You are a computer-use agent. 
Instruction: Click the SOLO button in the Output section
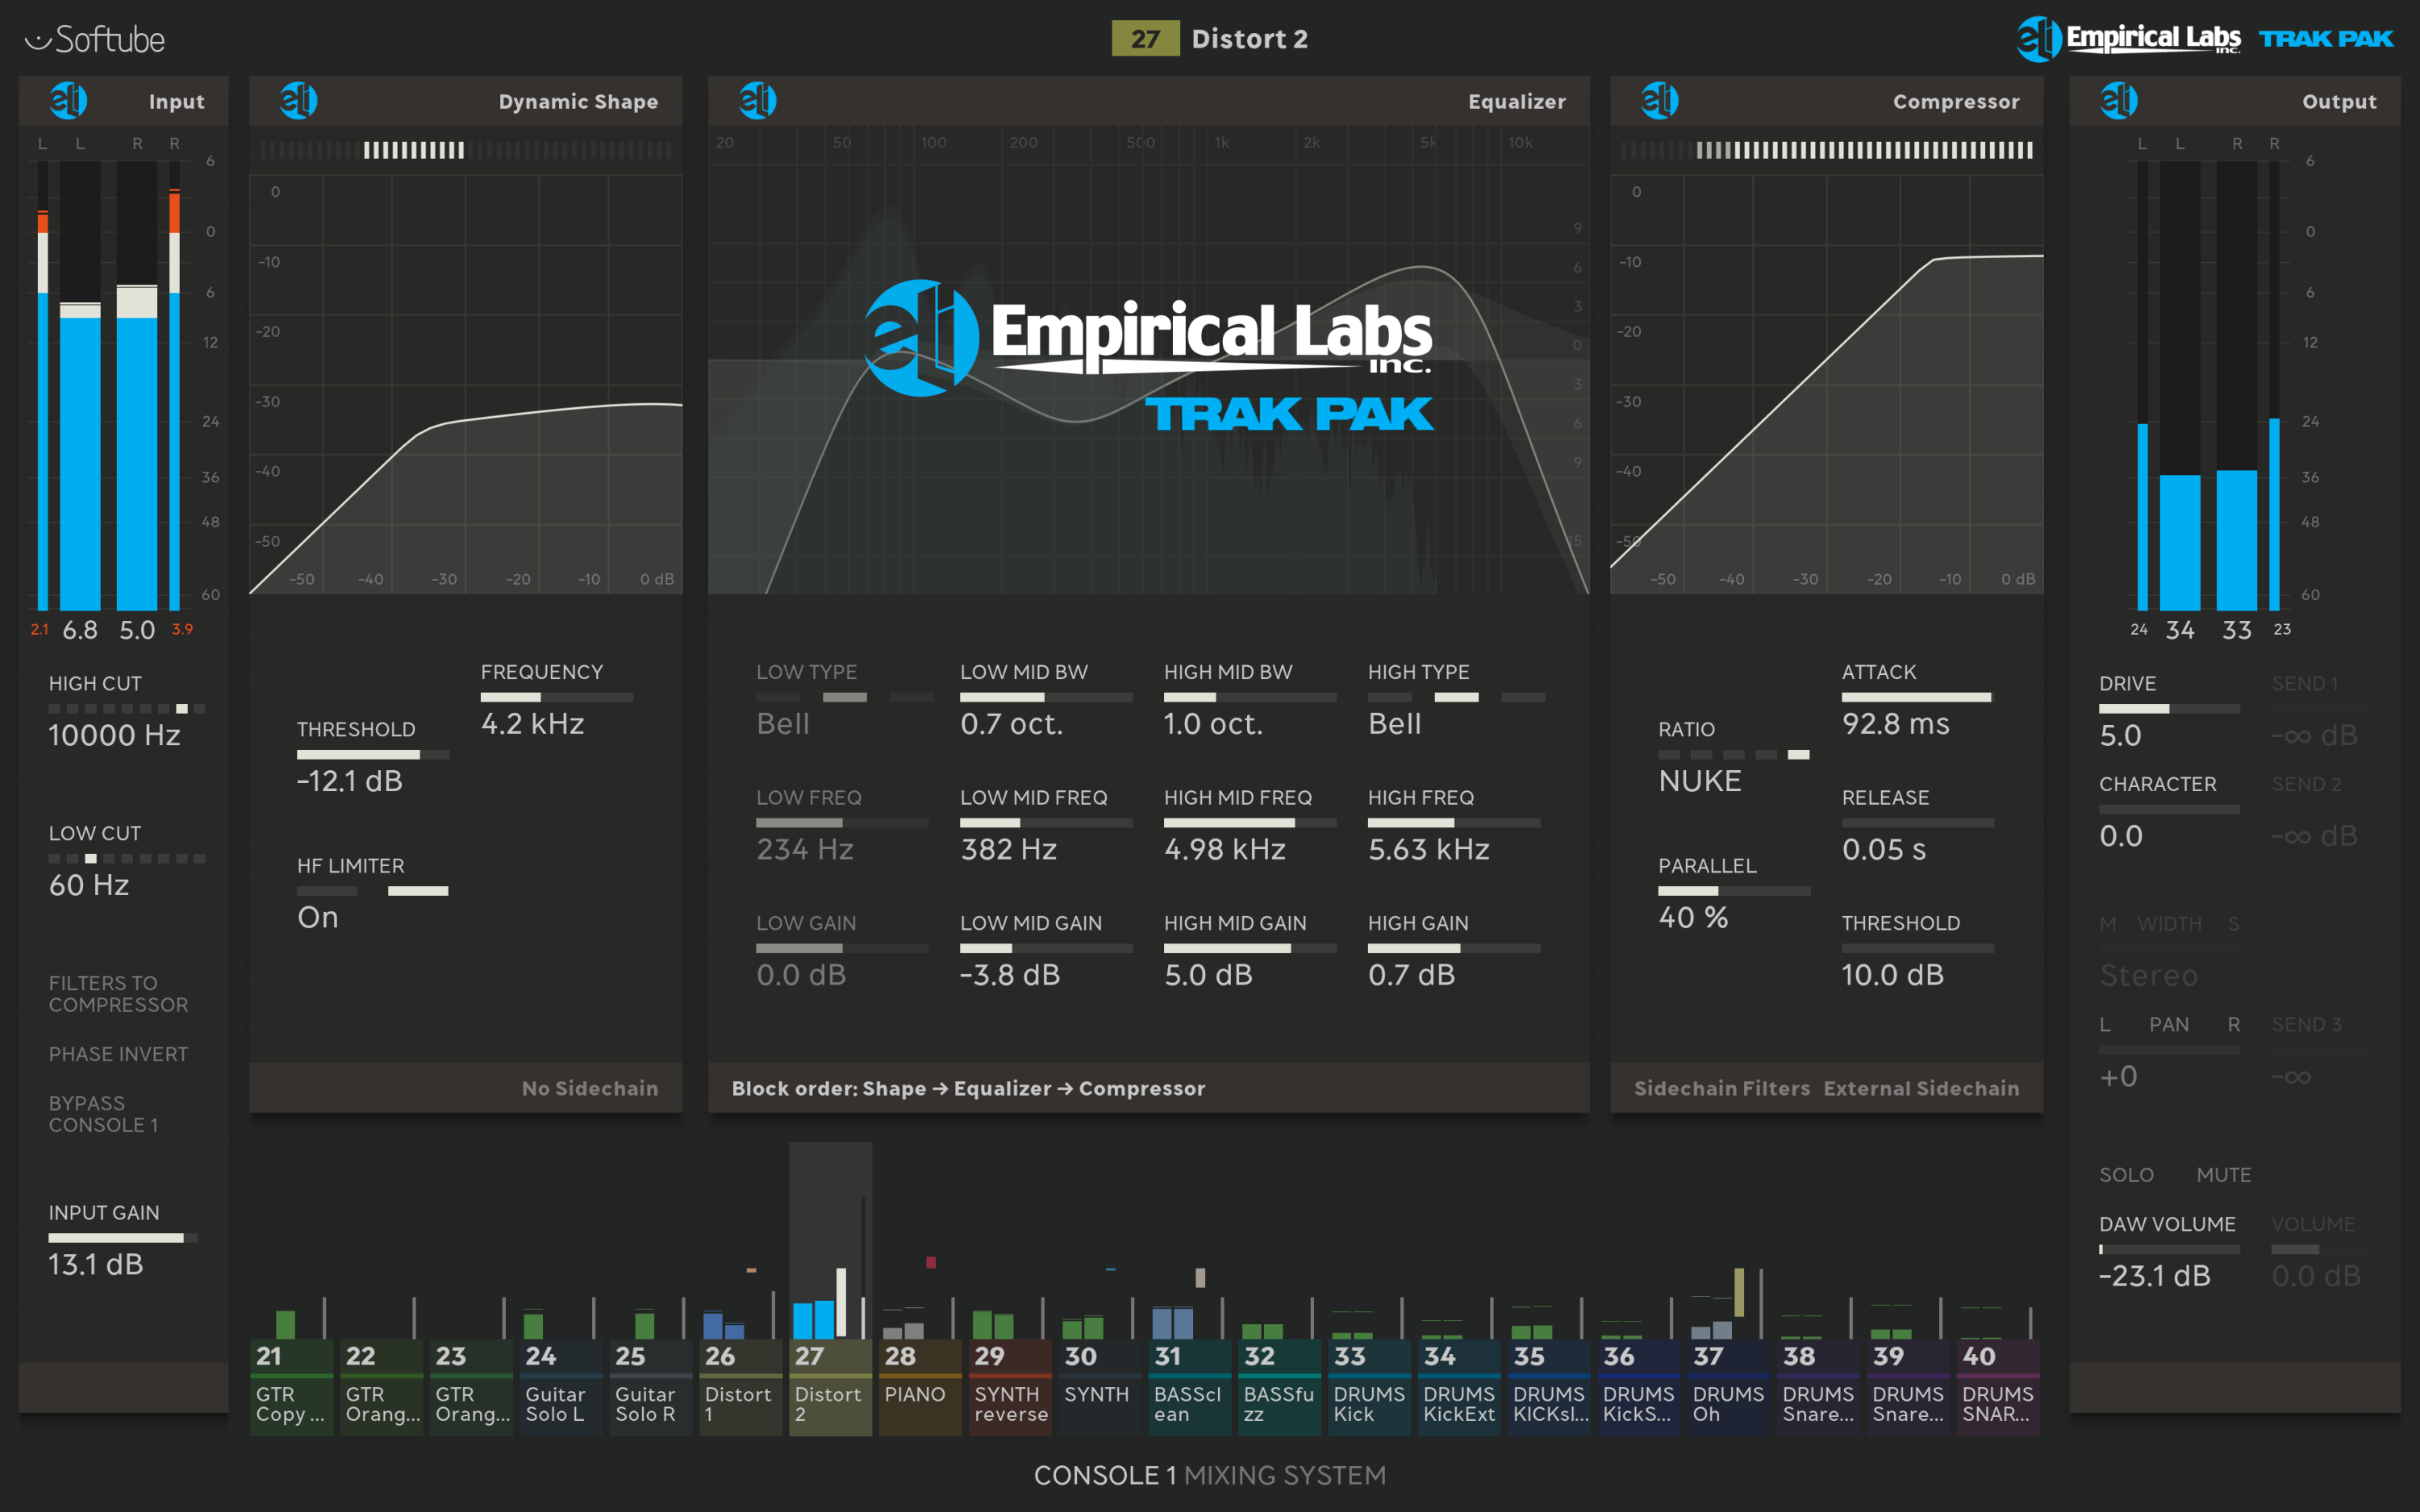[x=2127, y=1174]
